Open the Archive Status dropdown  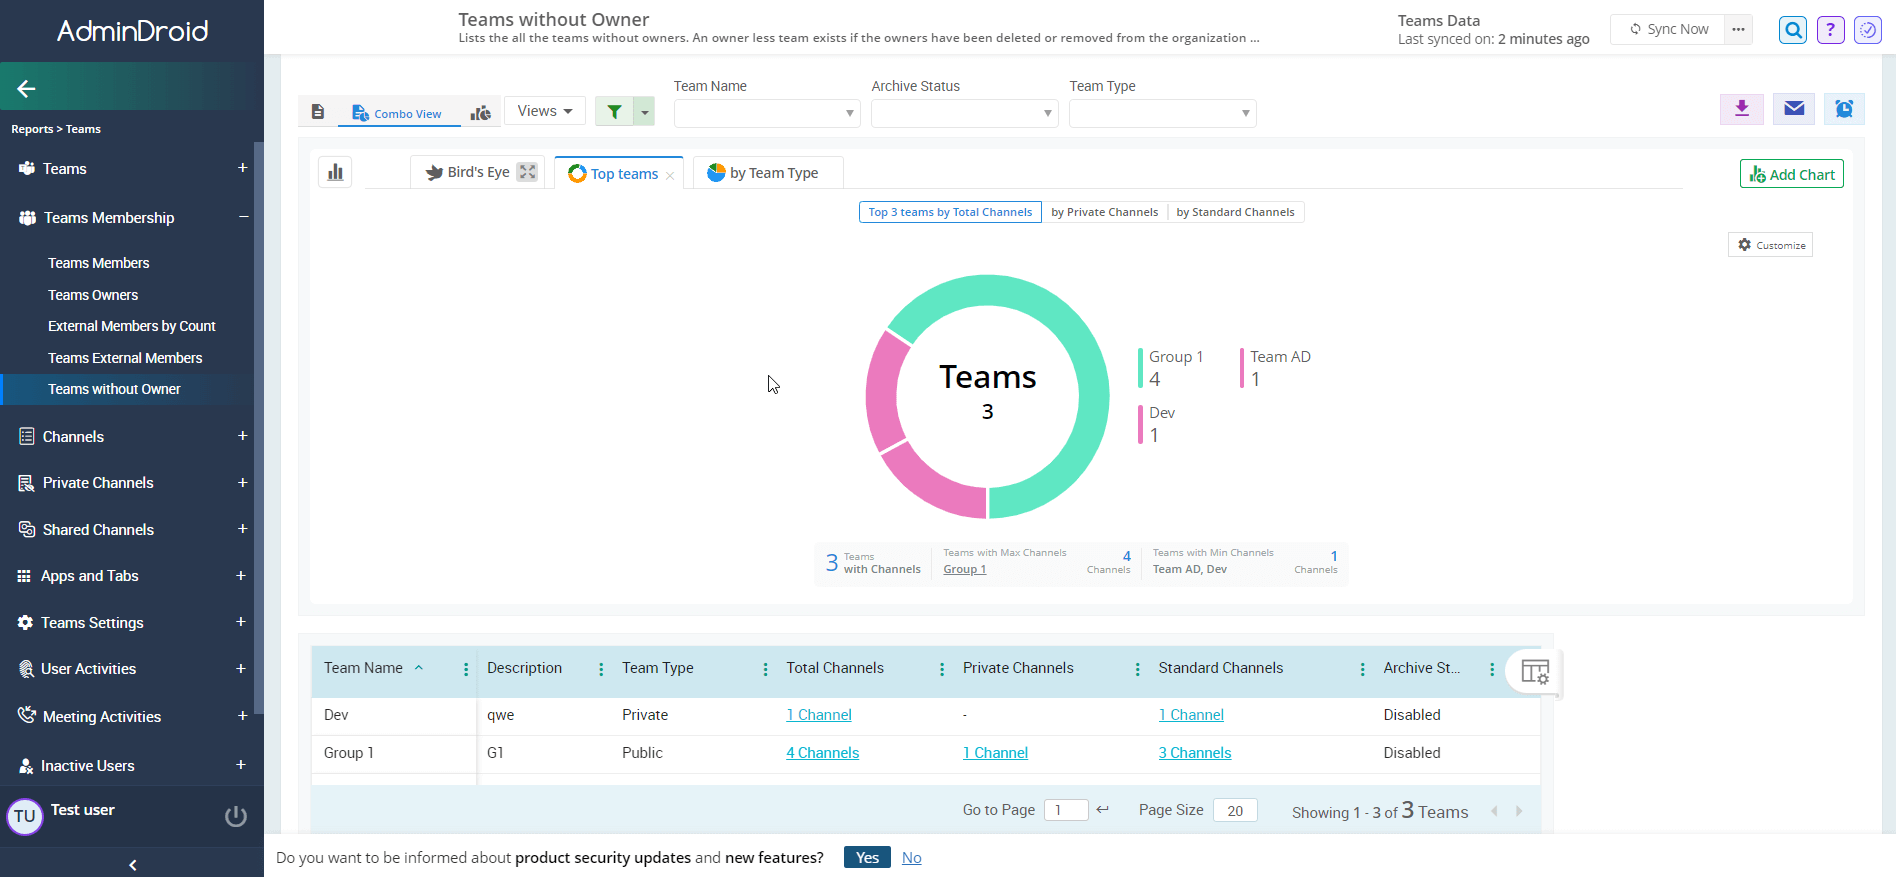(964, 114)
